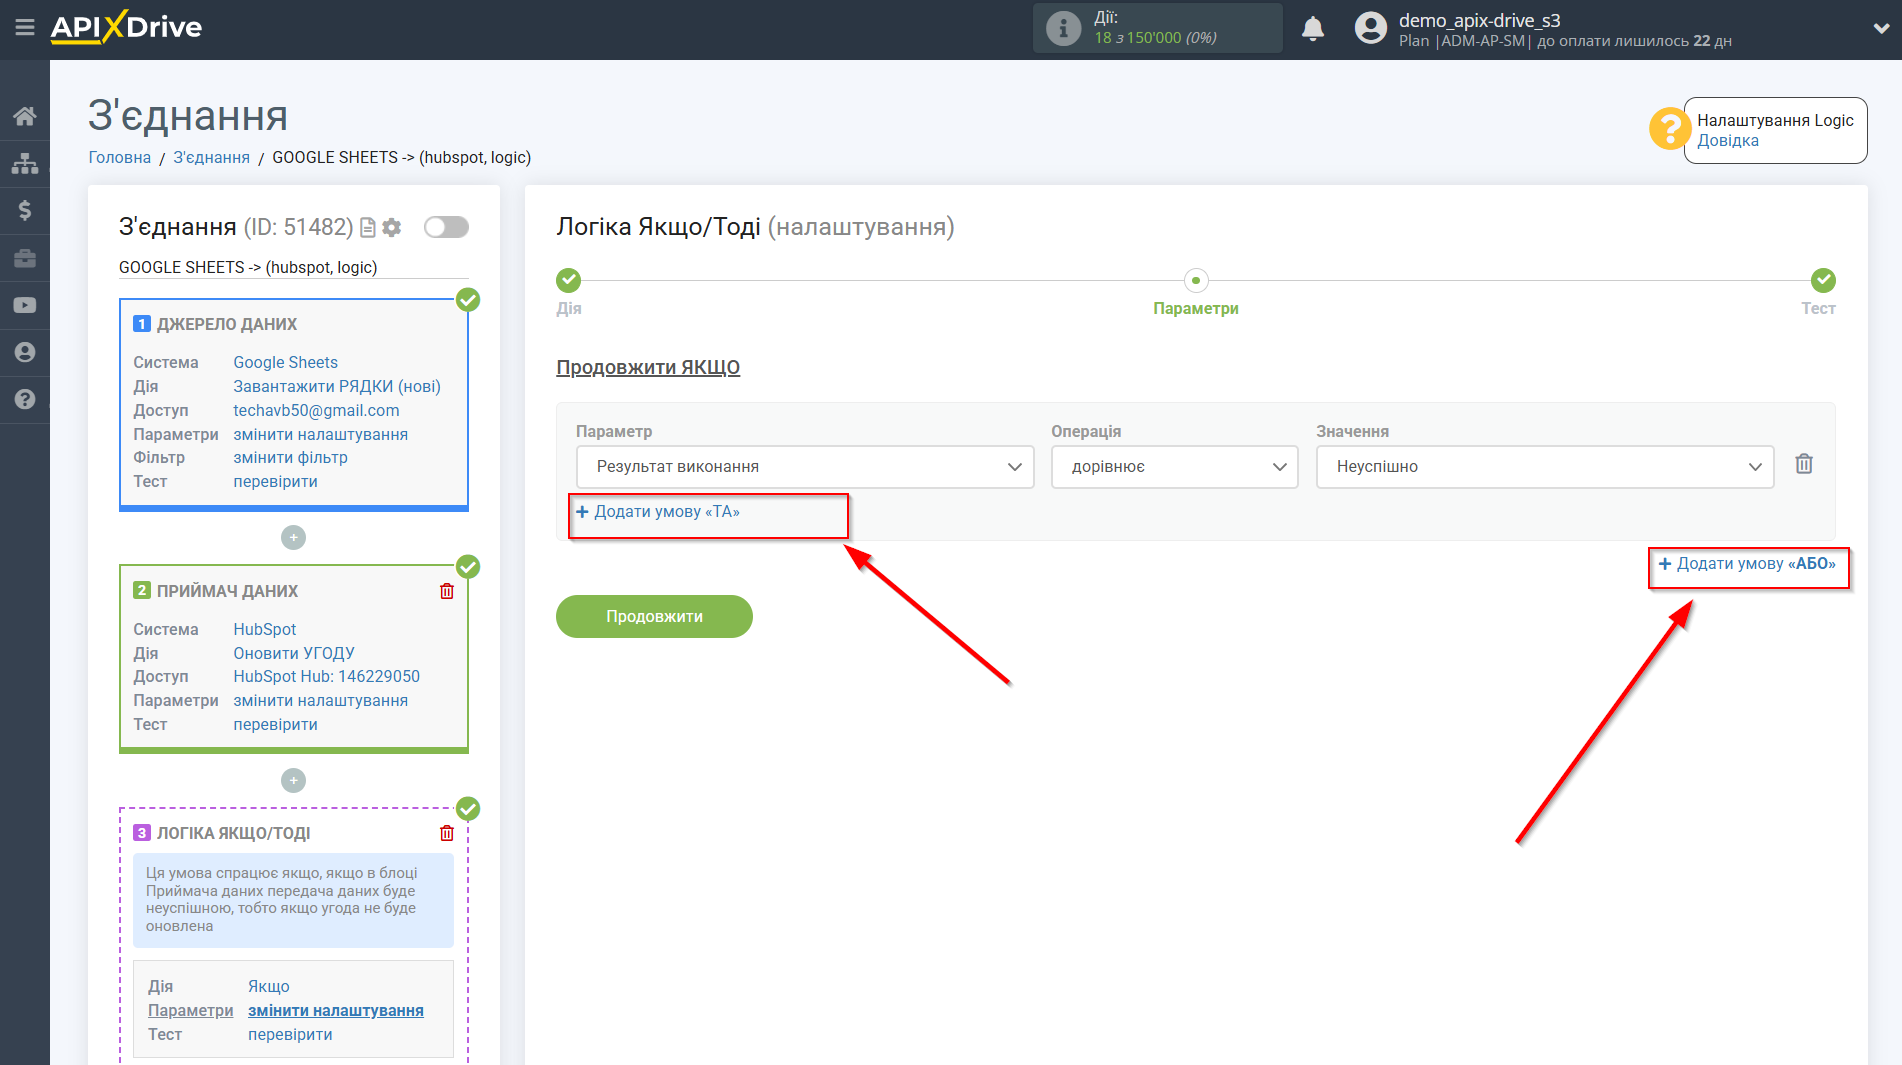Open the Значення dropdown Неуспішно
Screen dimensions: 1902x1065
1544,467
